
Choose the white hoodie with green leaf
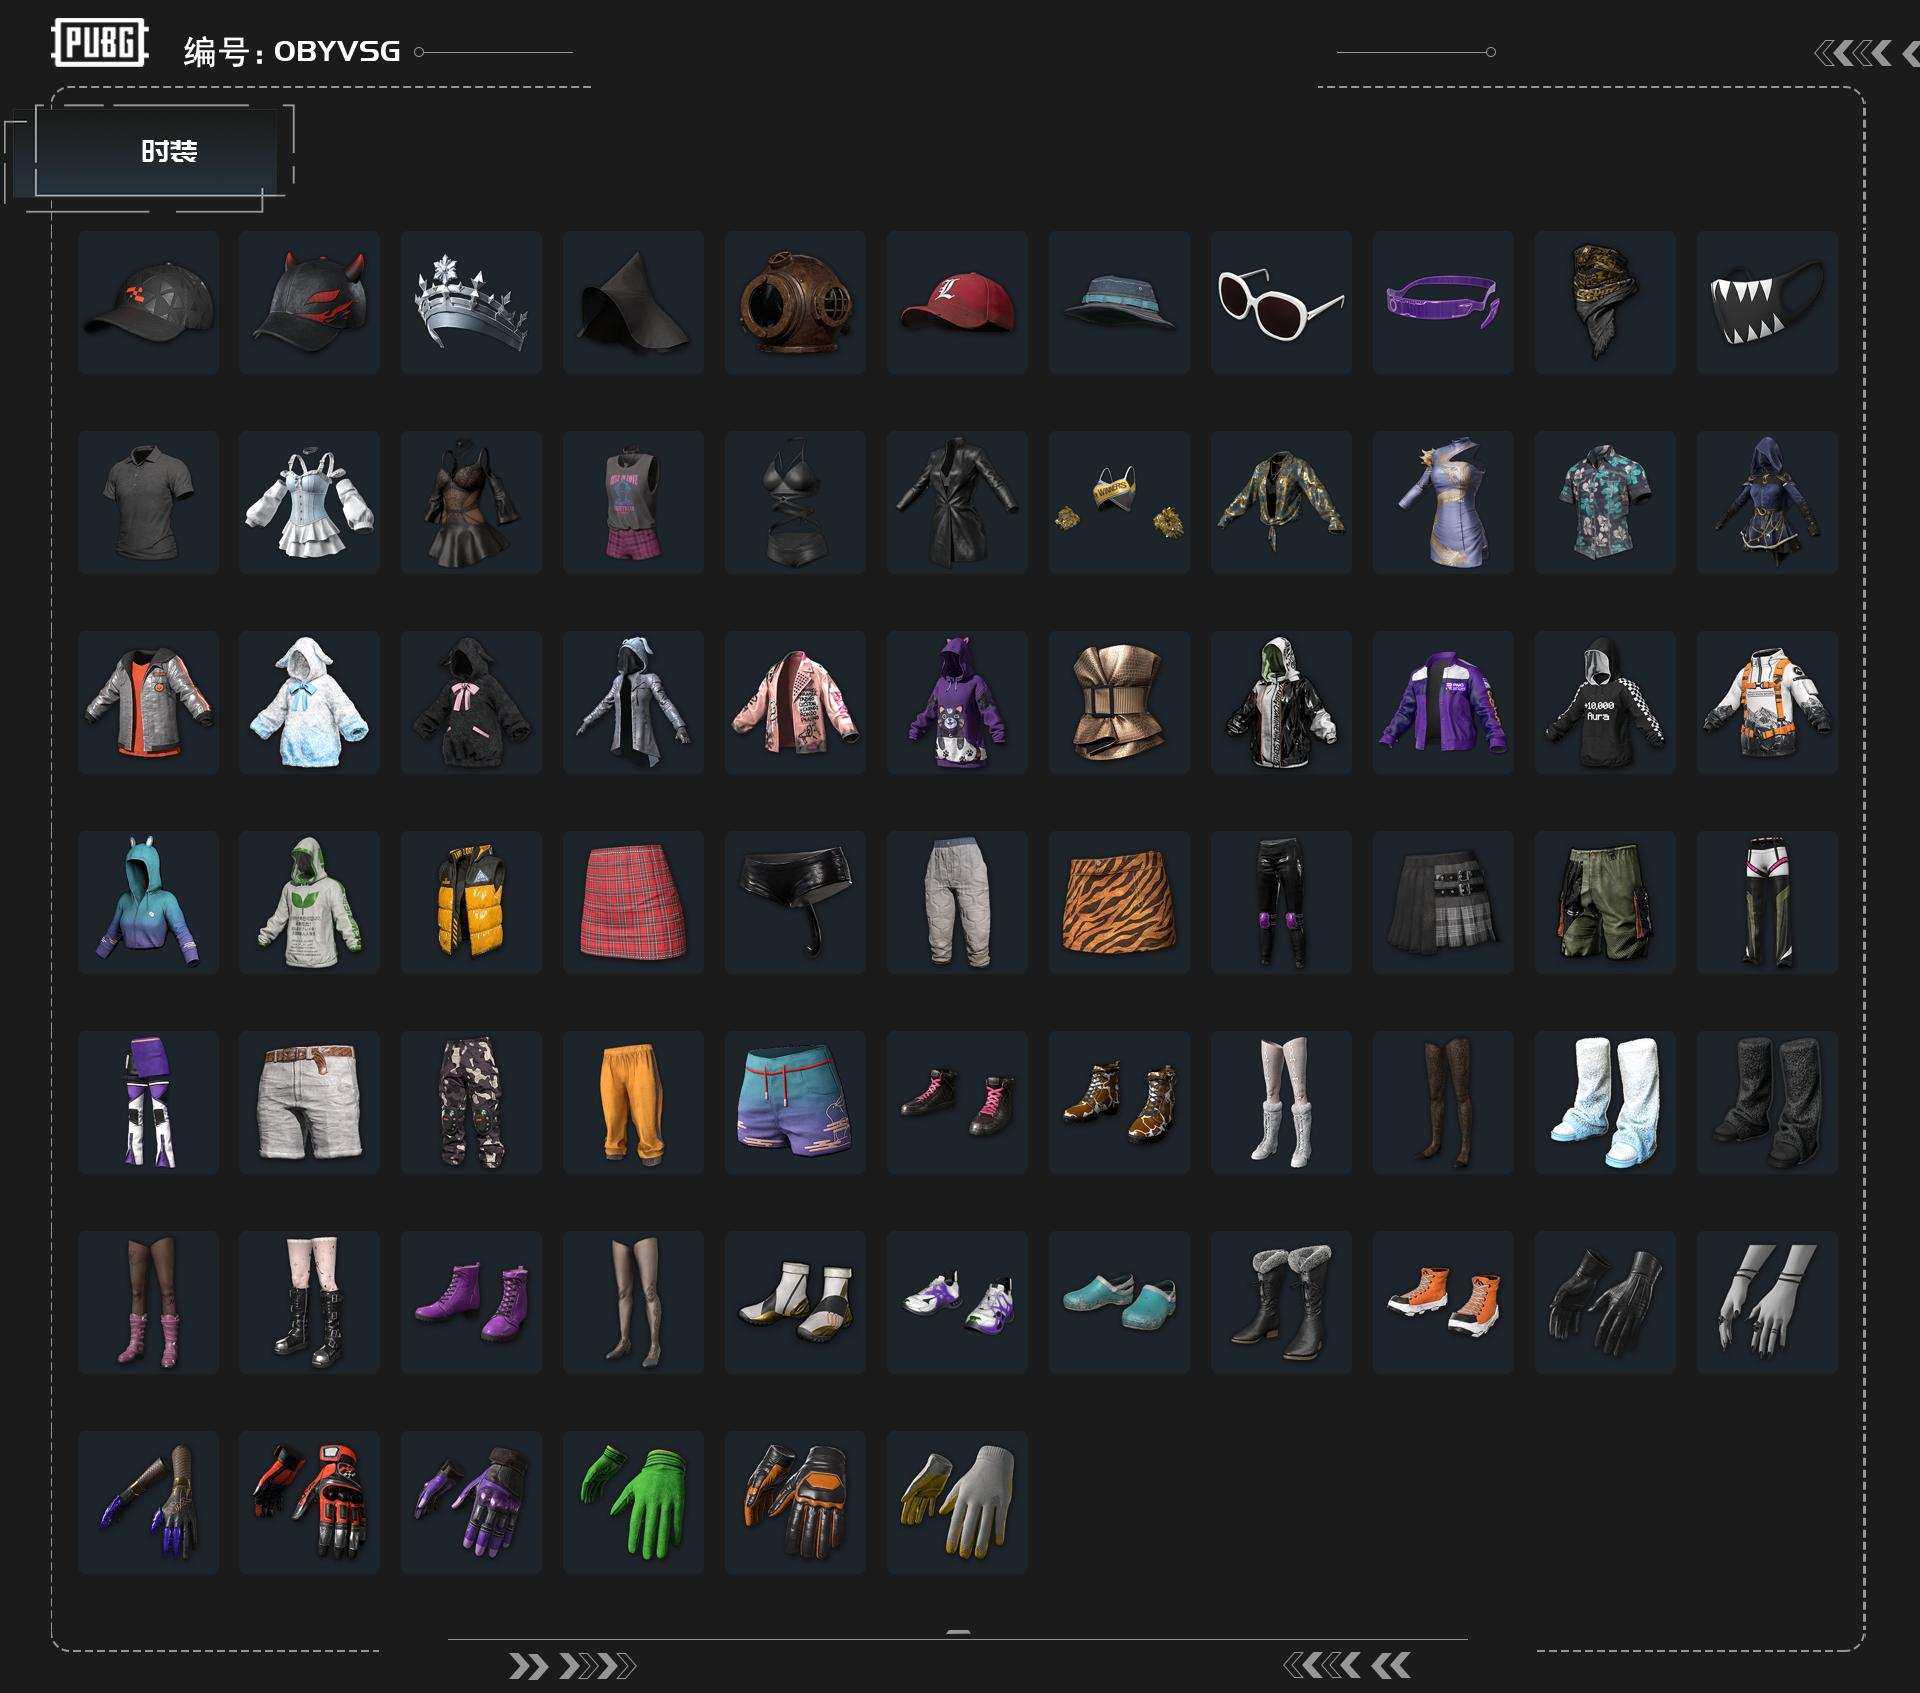point(309,902)
